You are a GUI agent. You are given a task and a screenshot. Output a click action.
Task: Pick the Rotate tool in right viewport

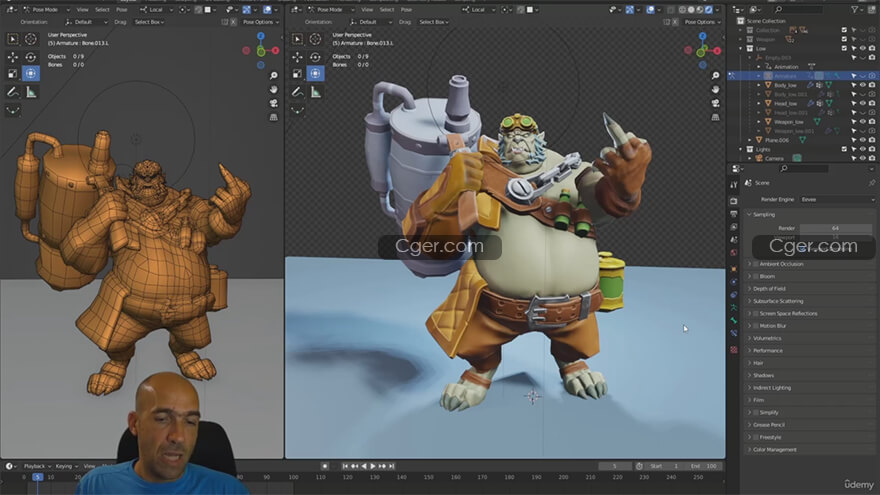315,57
